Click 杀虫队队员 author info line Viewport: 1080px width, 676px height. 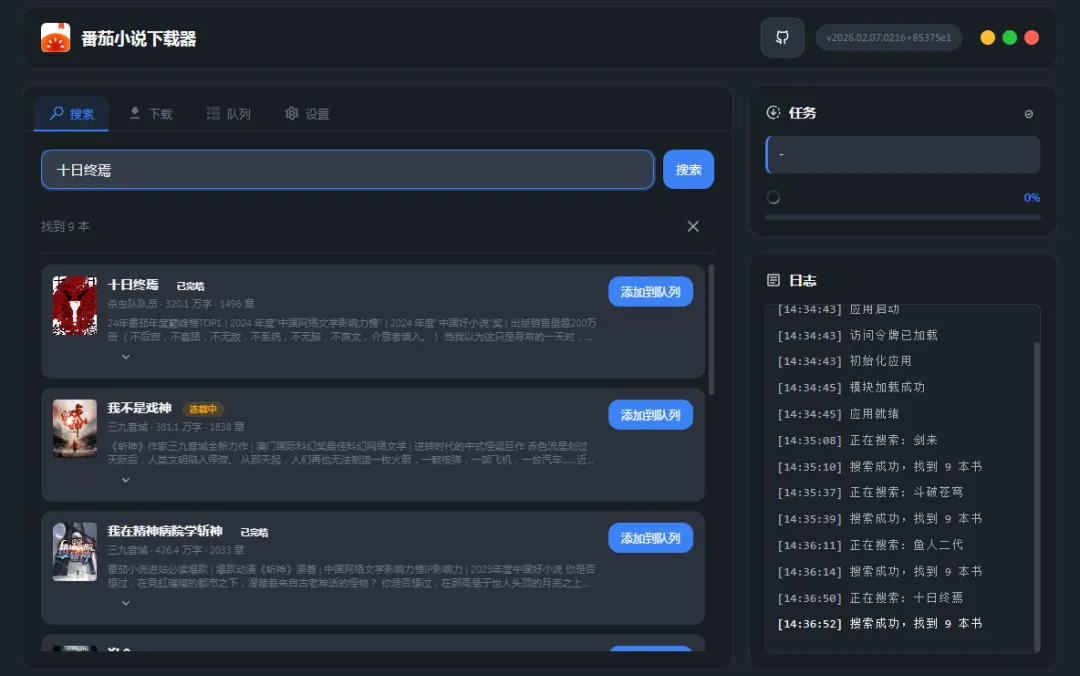pyautogui.click(x=180, y=303)
